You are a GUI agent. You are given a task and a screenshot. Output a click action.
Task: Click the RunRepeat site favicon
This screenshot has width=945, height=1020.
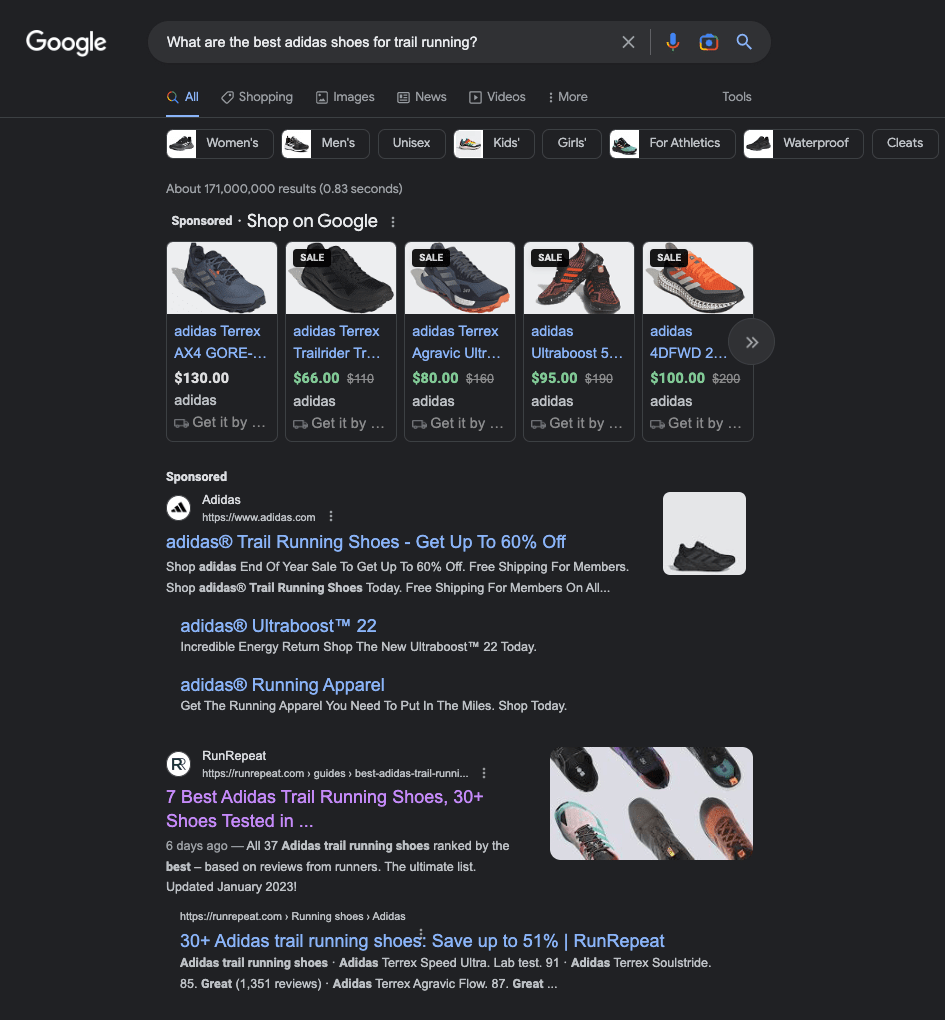click(178, 764)
